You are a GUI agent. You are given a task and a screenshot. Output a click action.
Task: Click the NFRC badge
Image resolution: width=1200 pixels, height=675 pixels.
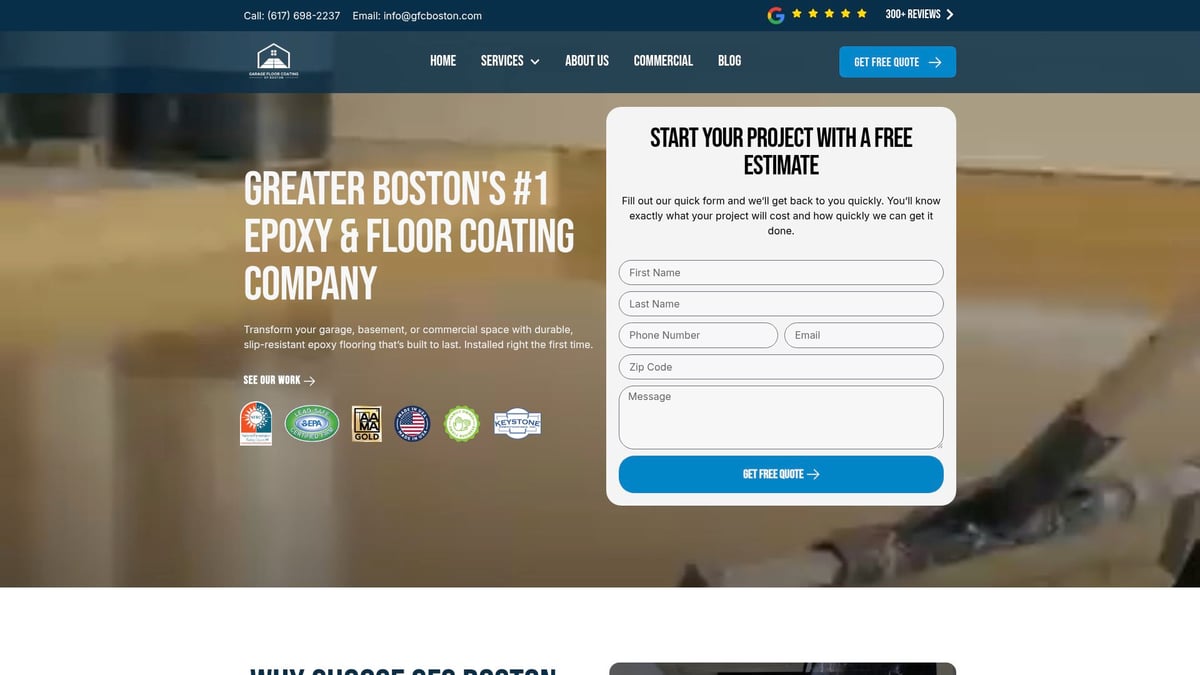pos(256,423)
